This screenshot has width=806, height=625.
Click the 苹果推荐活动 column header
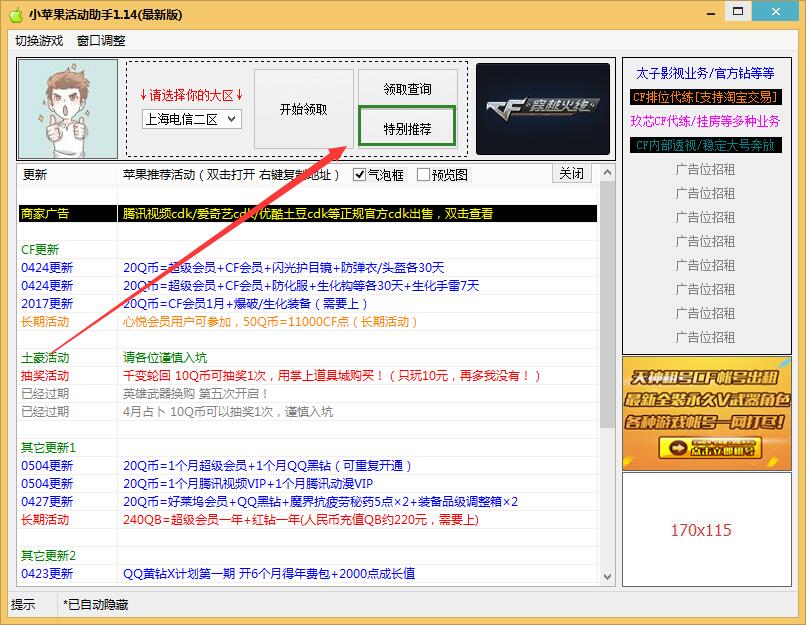point(231,175)
